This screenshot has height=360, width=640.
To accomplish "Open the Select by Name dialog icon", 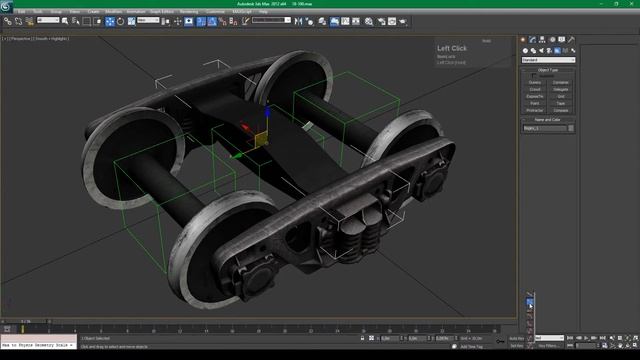I will (76, 21).
